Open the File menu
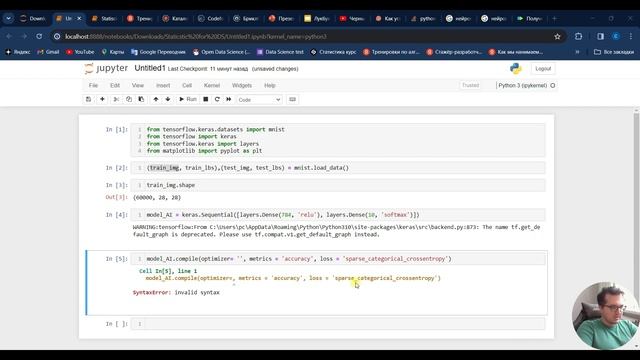 point(93,85)
